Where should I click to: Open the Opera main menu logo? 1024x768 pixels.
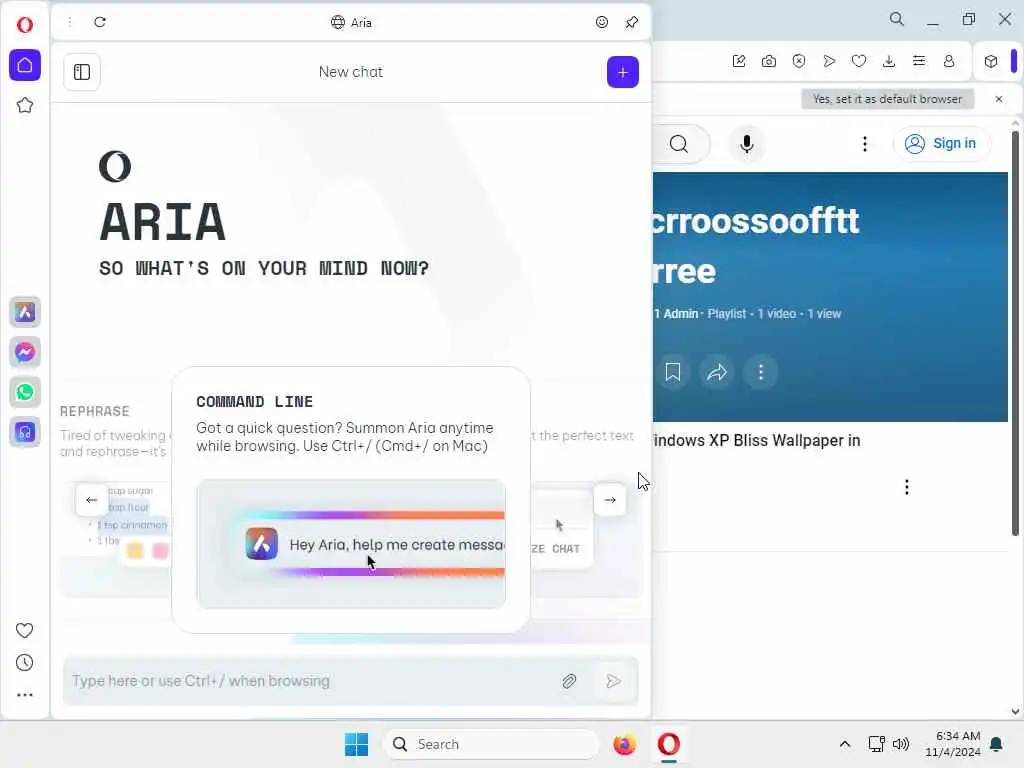click(25, 25)
